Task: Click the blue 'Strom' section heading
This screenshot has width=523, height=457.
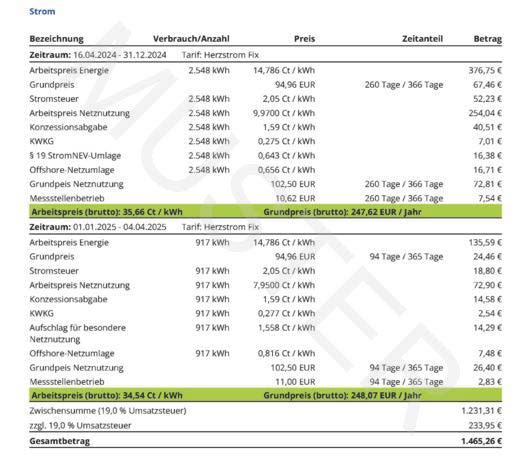Action: tap(42, 11)
